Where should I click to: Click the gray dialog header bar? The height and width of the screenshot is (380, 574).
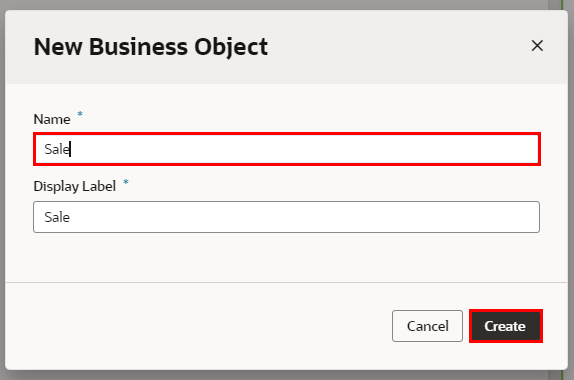(287, 47)
